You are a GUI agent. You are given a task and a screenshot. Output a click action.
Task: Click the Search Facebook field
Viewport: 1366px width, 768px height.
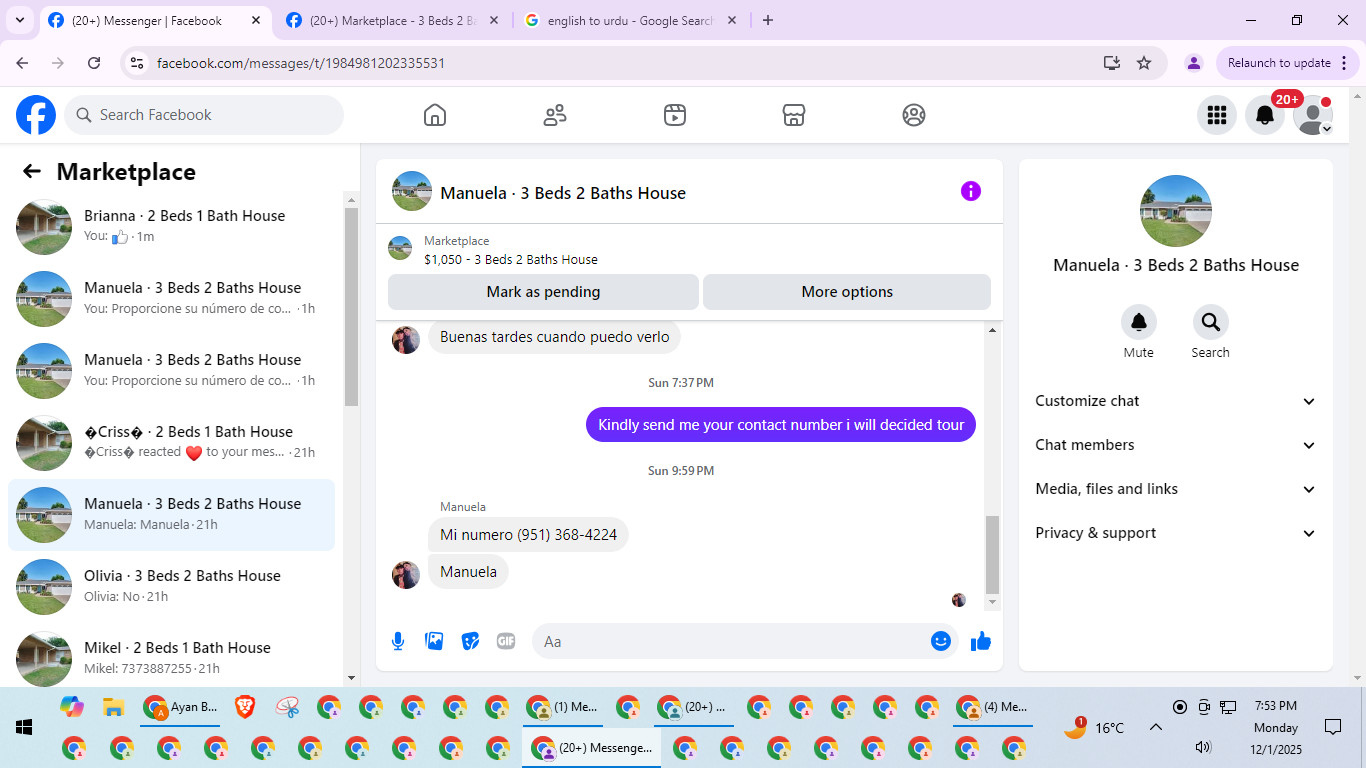pos(204,115)
